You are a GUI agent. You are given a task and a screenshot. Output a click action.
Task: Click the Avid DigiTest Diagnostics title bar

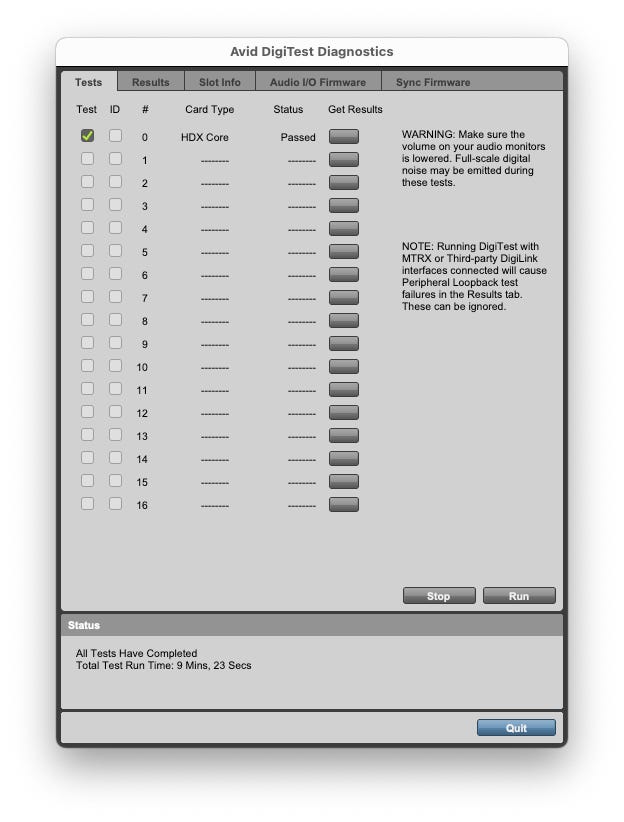pos(312,51)
